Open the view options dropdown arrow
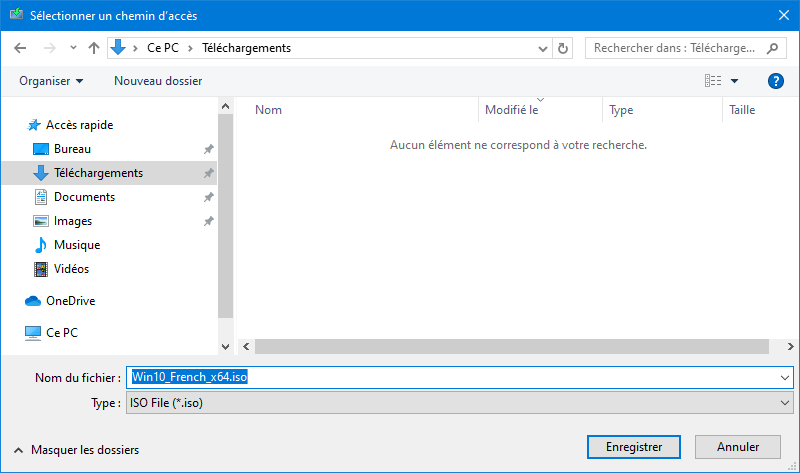Viewport: 800px width, 473px height. tap(734, 81)
